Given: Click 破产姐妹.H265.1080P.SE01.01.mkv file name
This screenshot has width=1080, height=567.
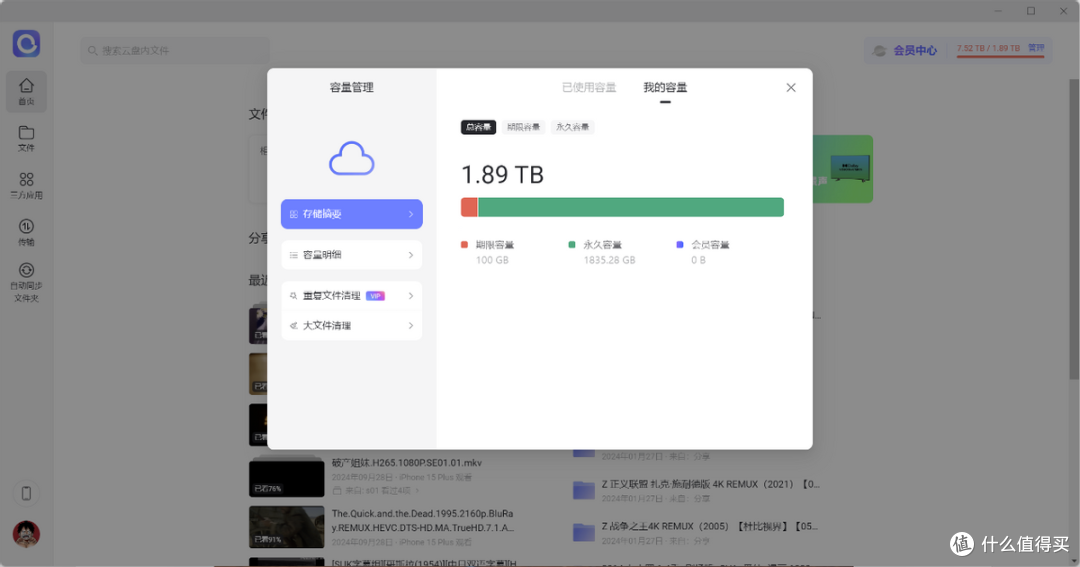Looking at the screenshot, I should (x=406, y=463).
